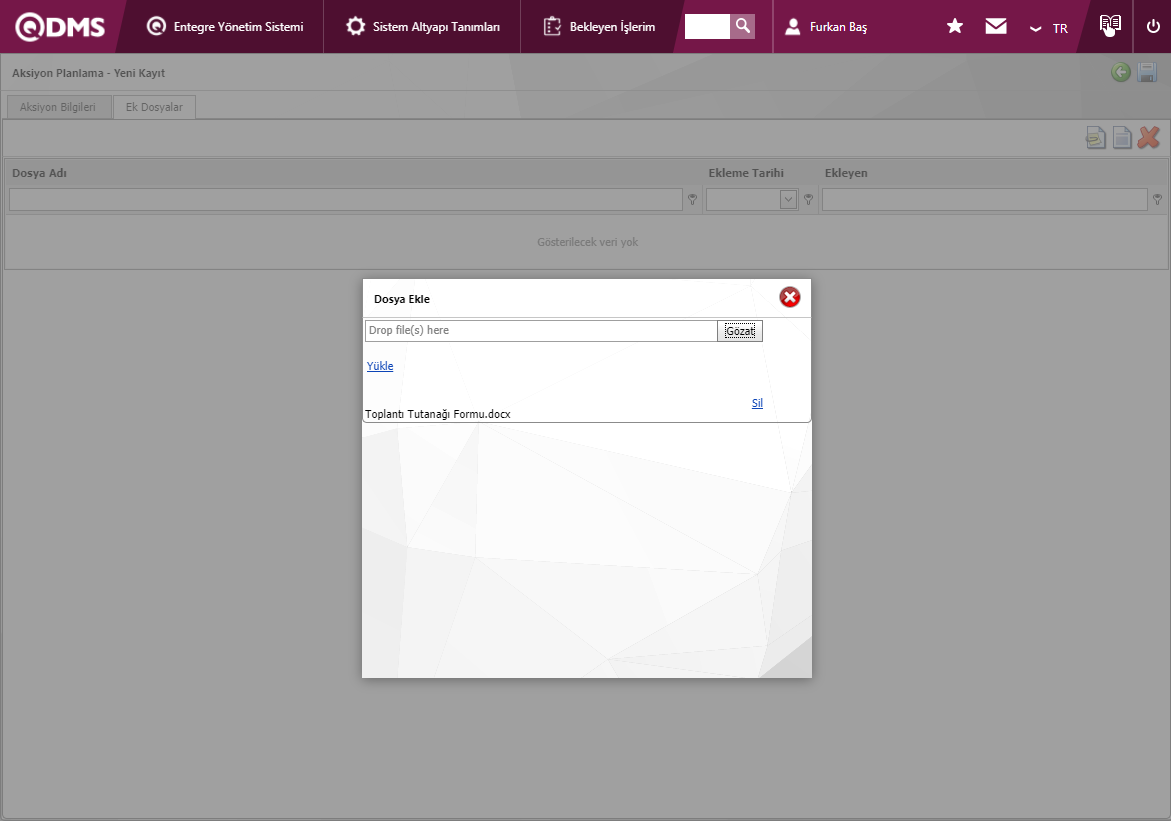Close the Dosya Ekle dialog

(x=790, y=297)
